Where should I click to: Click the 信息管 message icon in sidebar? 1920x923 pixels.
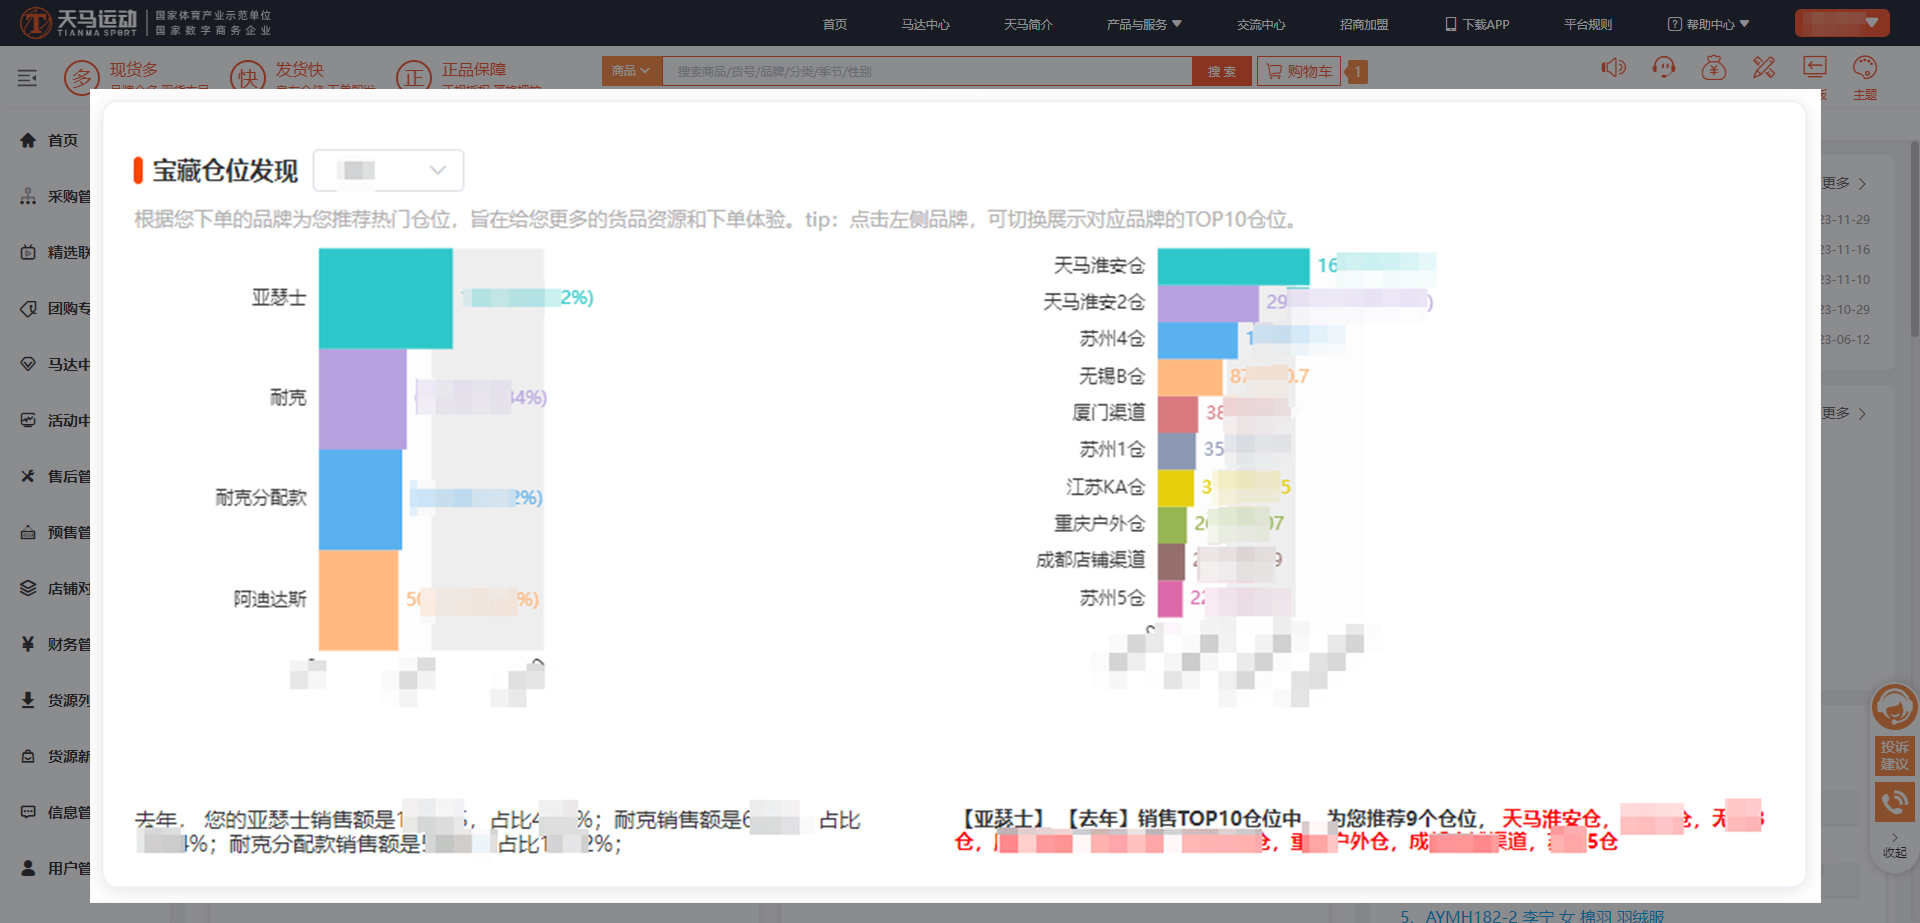coord(28,812)
